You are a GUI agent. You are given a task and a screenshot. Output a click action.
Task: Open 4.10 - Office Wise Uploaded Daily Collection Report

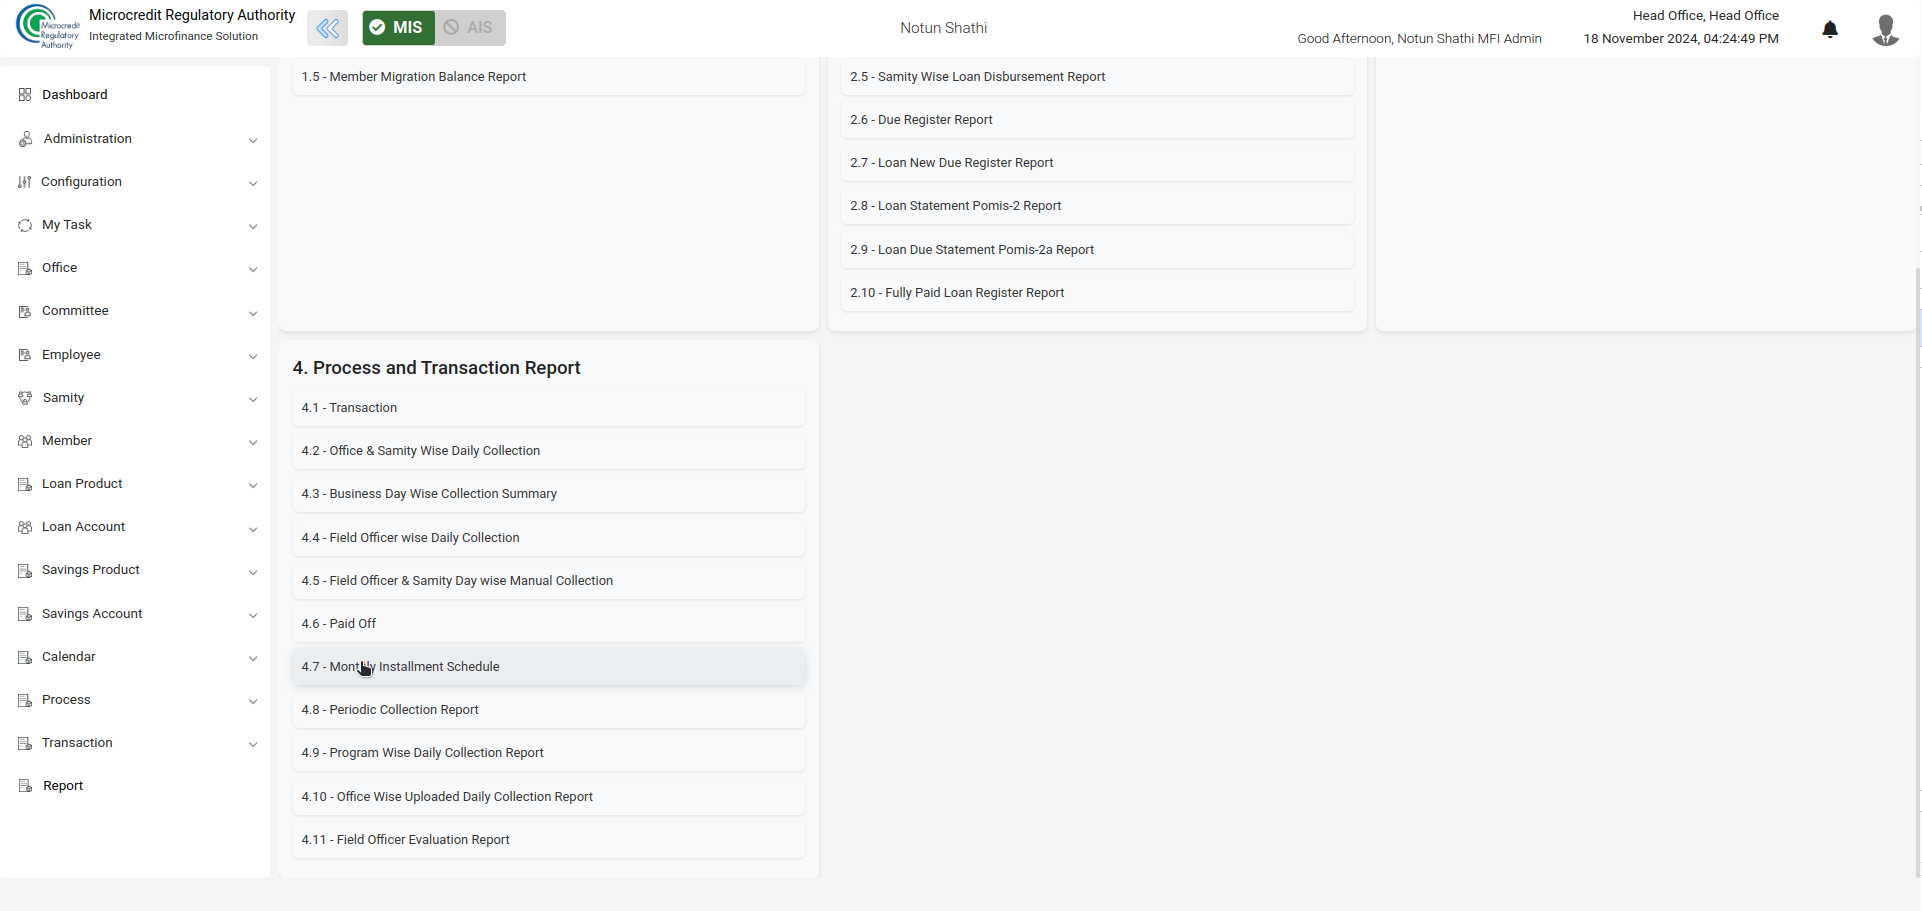point(548,797)
